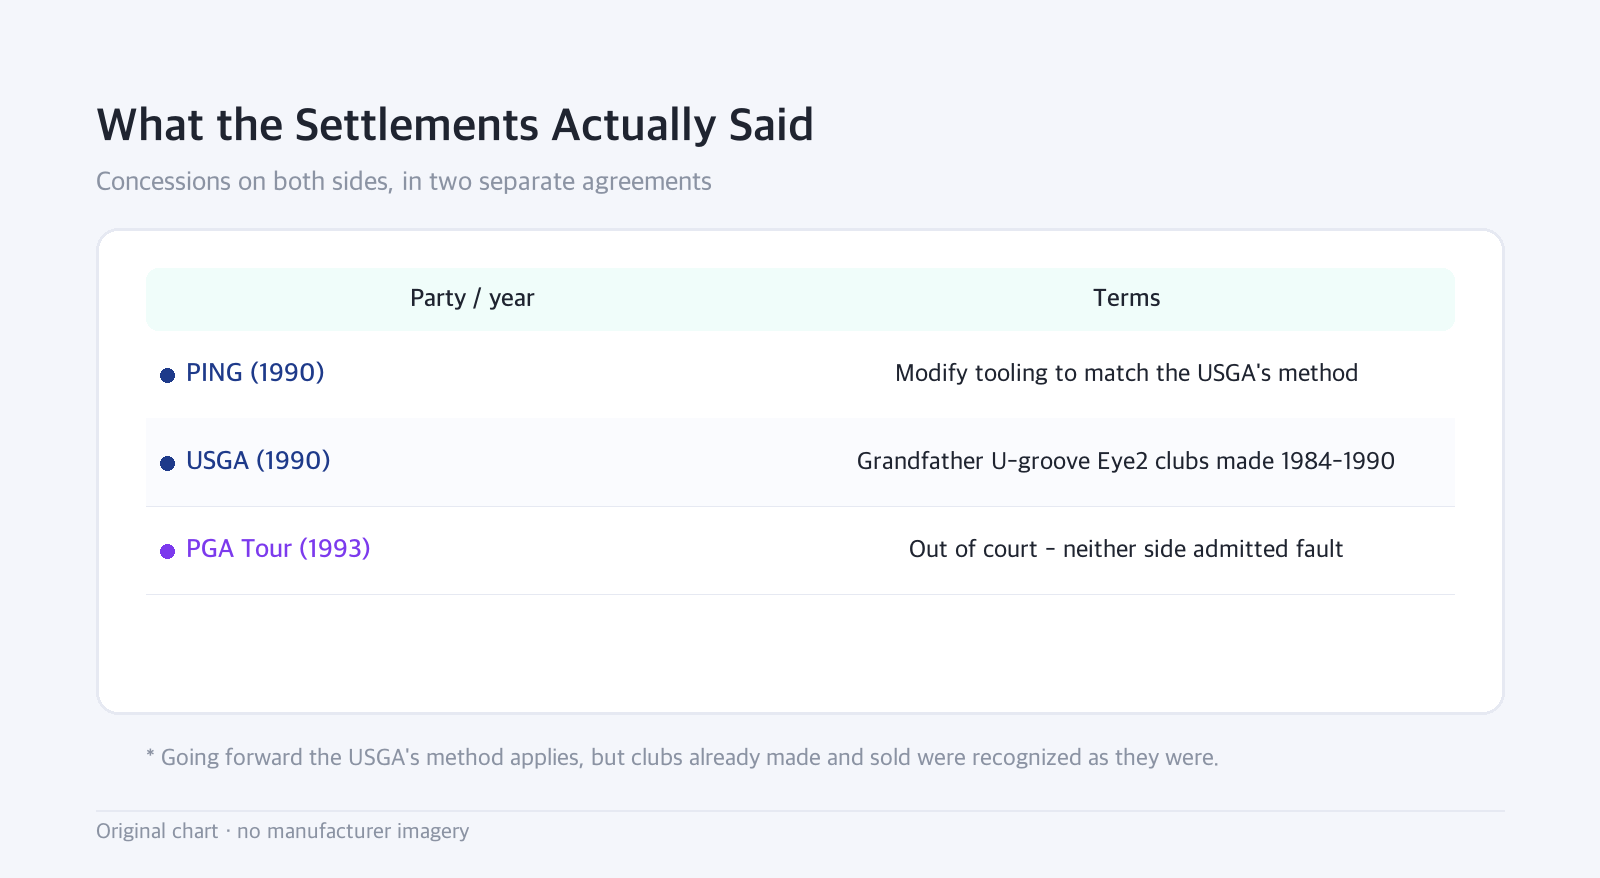Select "Out of court - neither side admitted fault"

tap(1126, 549)
